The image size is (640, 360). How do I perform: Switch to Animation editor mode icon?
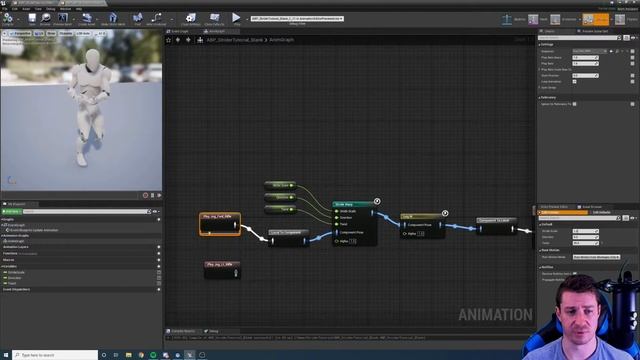[x=555, y=19]
